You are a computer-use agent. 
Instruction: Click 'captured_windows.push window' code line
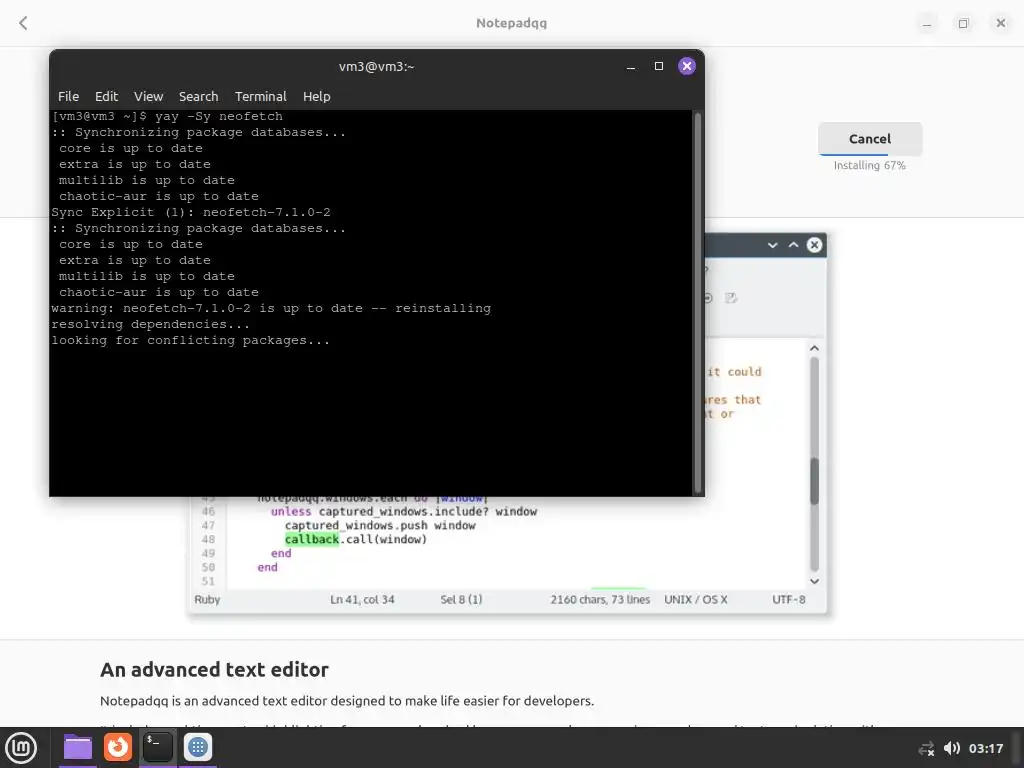[380, 525]
